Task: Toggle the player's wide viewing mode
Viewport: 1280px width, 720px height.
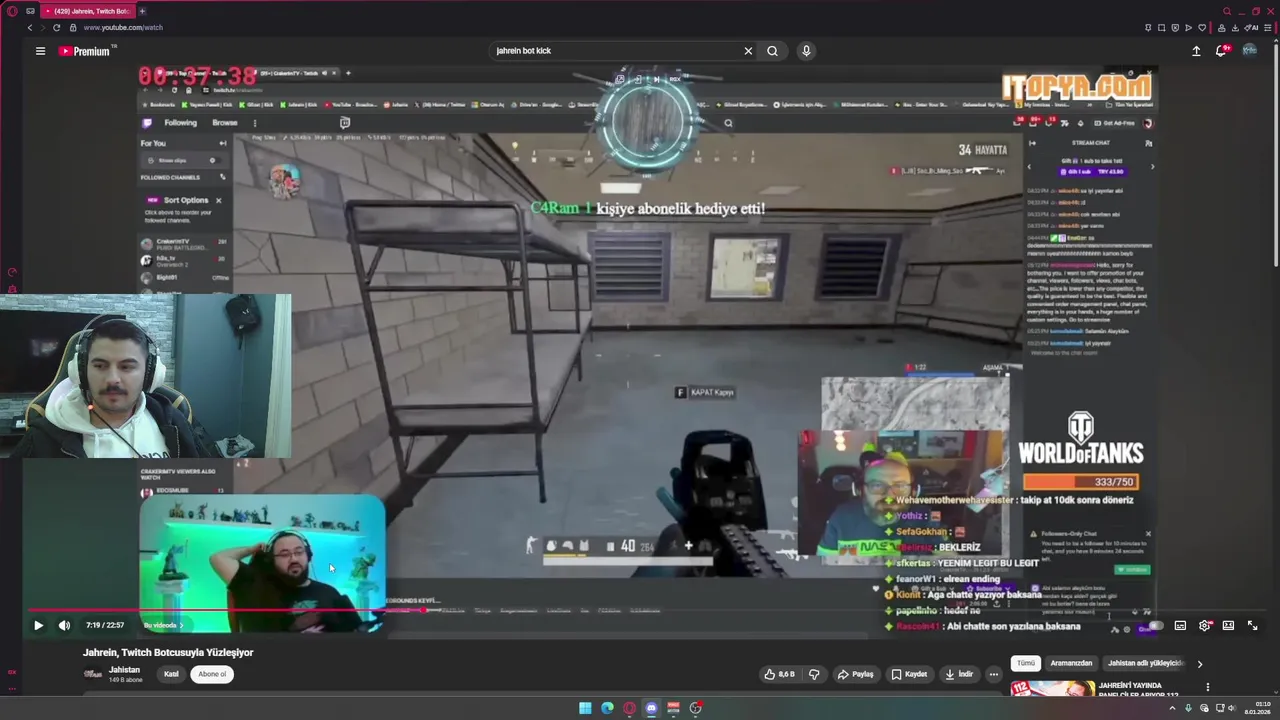Action: 1228,626
